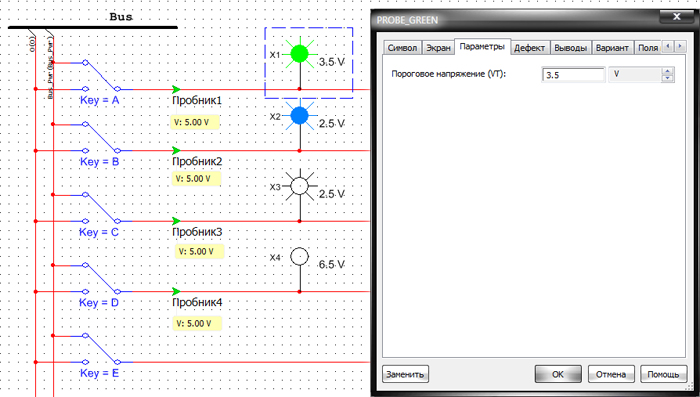Select the green X1 probe lamp
The height and width of the screenshot is (397, 700).
(300, 54)
